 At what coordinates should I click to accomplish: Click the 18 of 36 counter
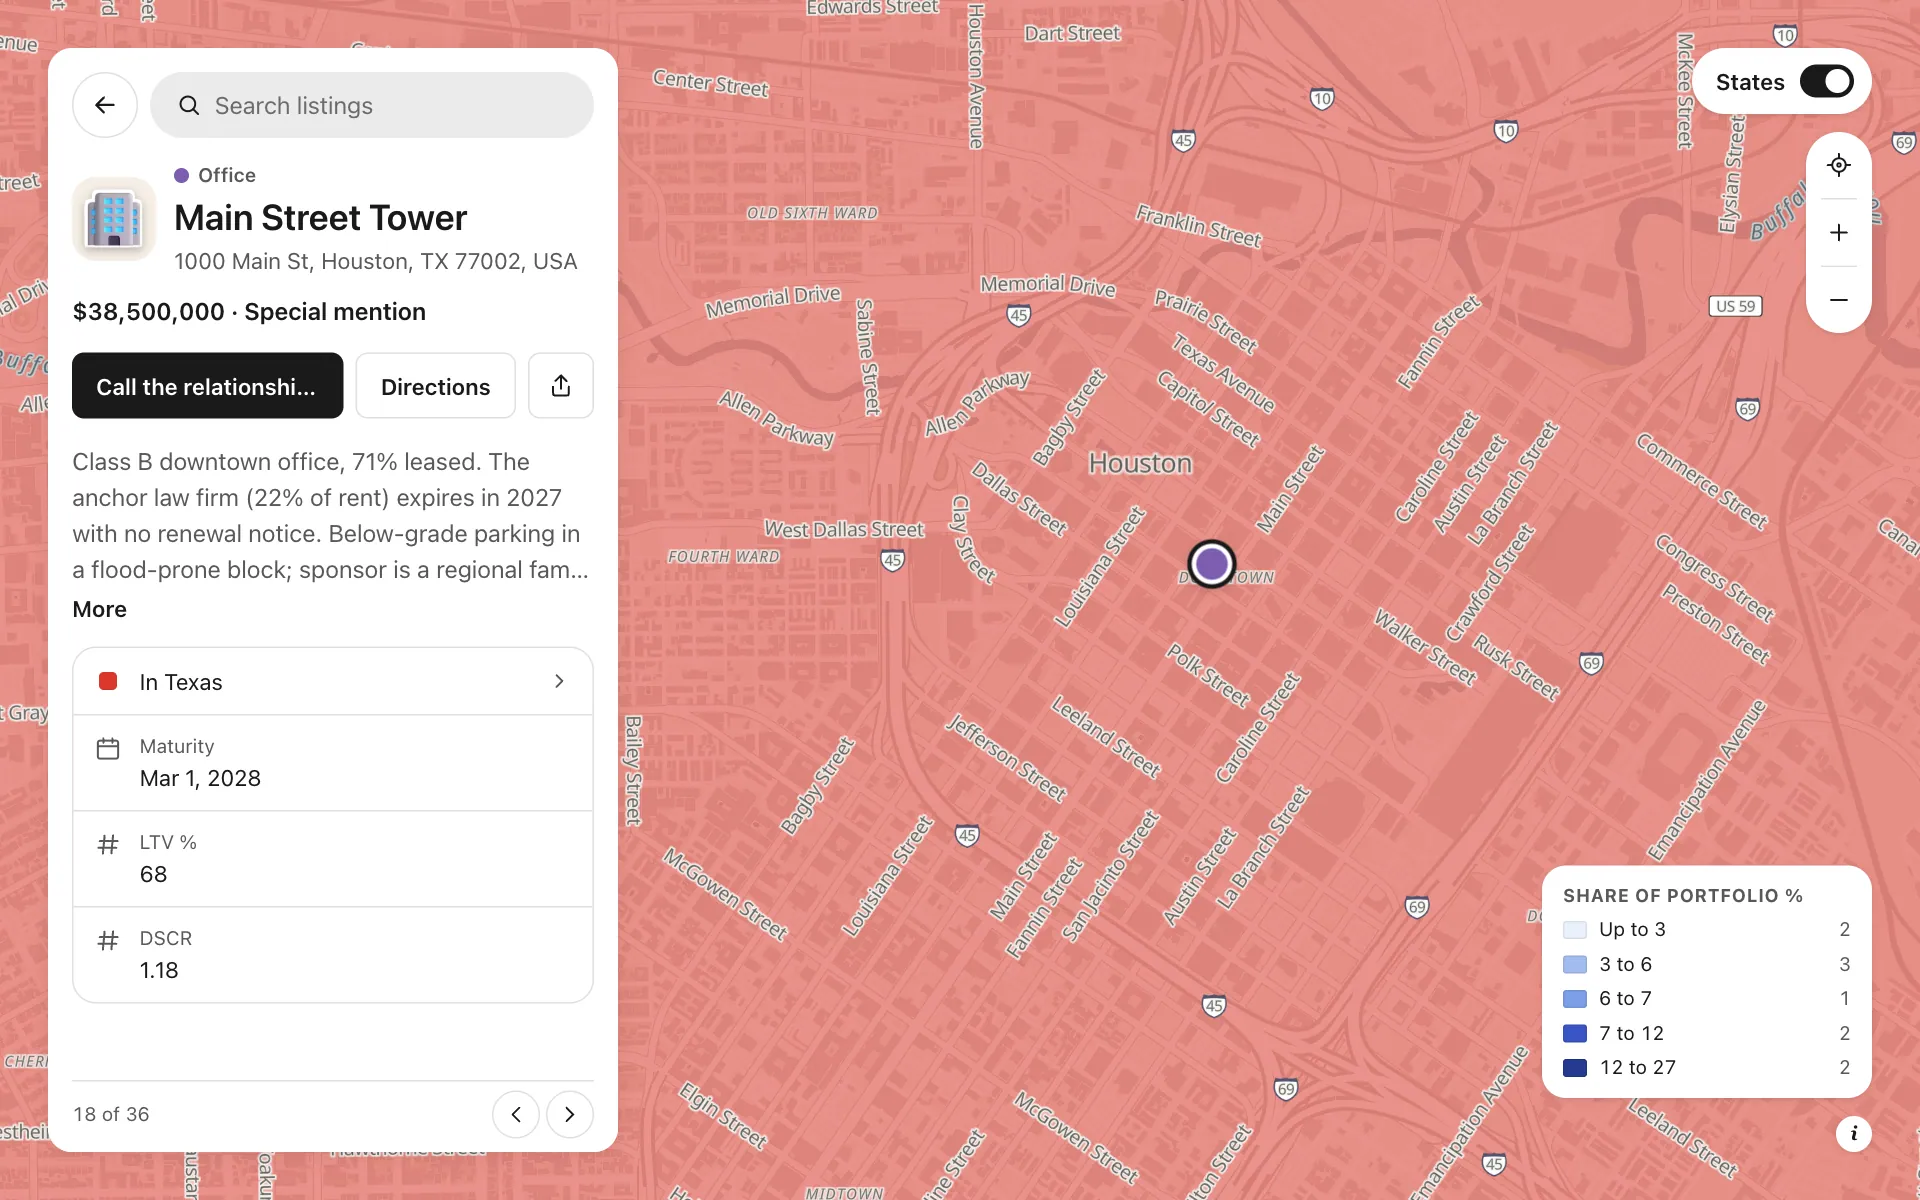(x=111, y=1114)
